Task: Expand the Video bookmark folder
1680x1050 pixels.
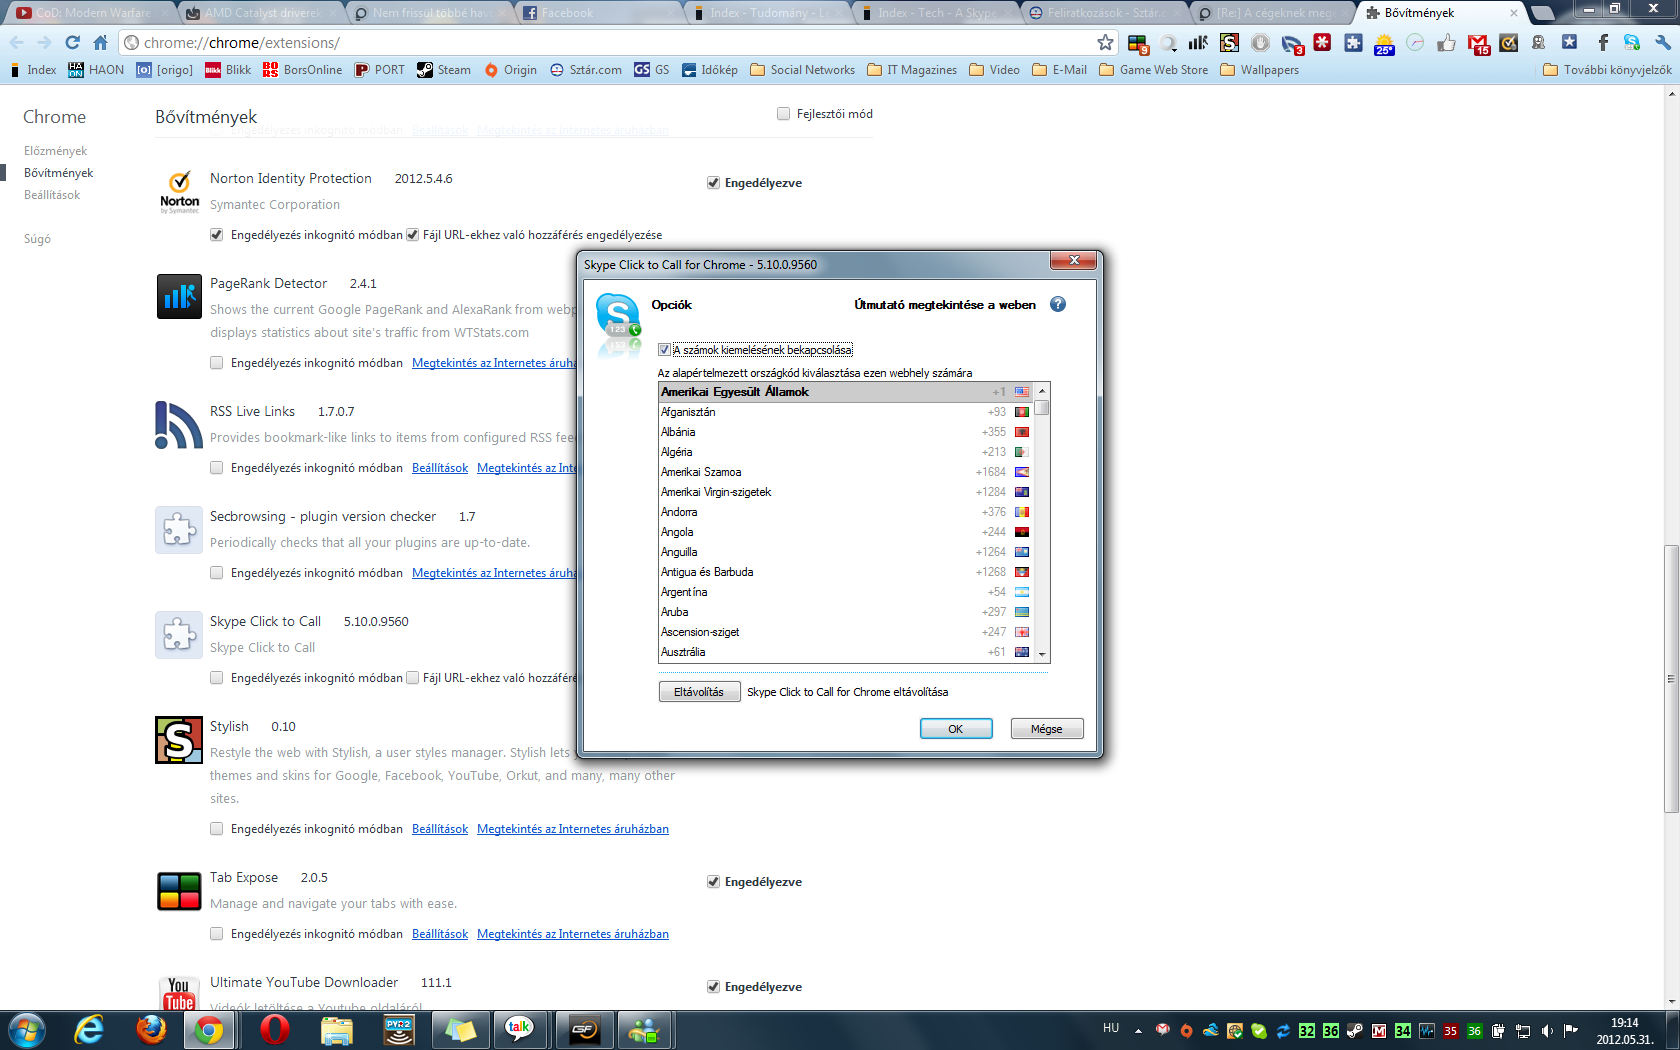Action: point(995,70)
